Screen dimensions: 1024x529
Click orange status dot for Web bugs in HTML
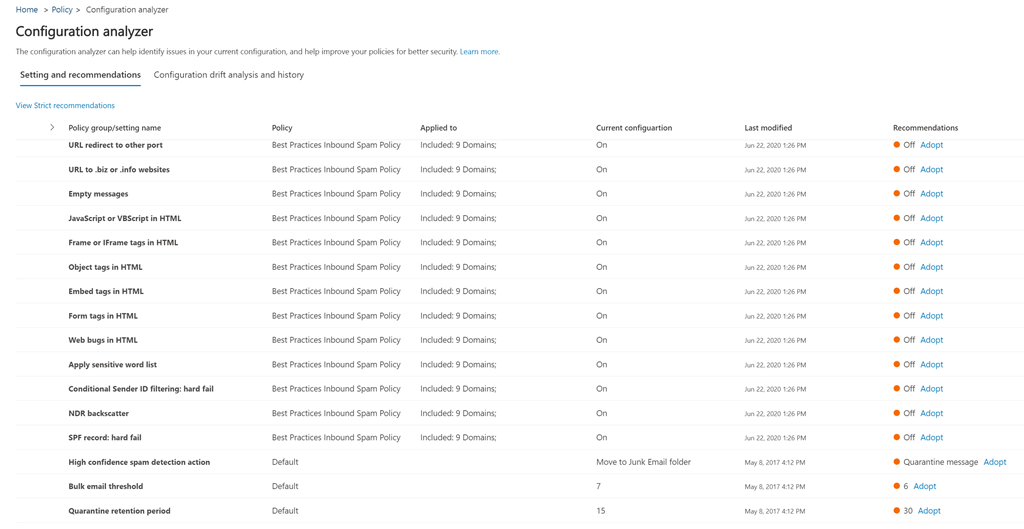click(x=897, y=340)
